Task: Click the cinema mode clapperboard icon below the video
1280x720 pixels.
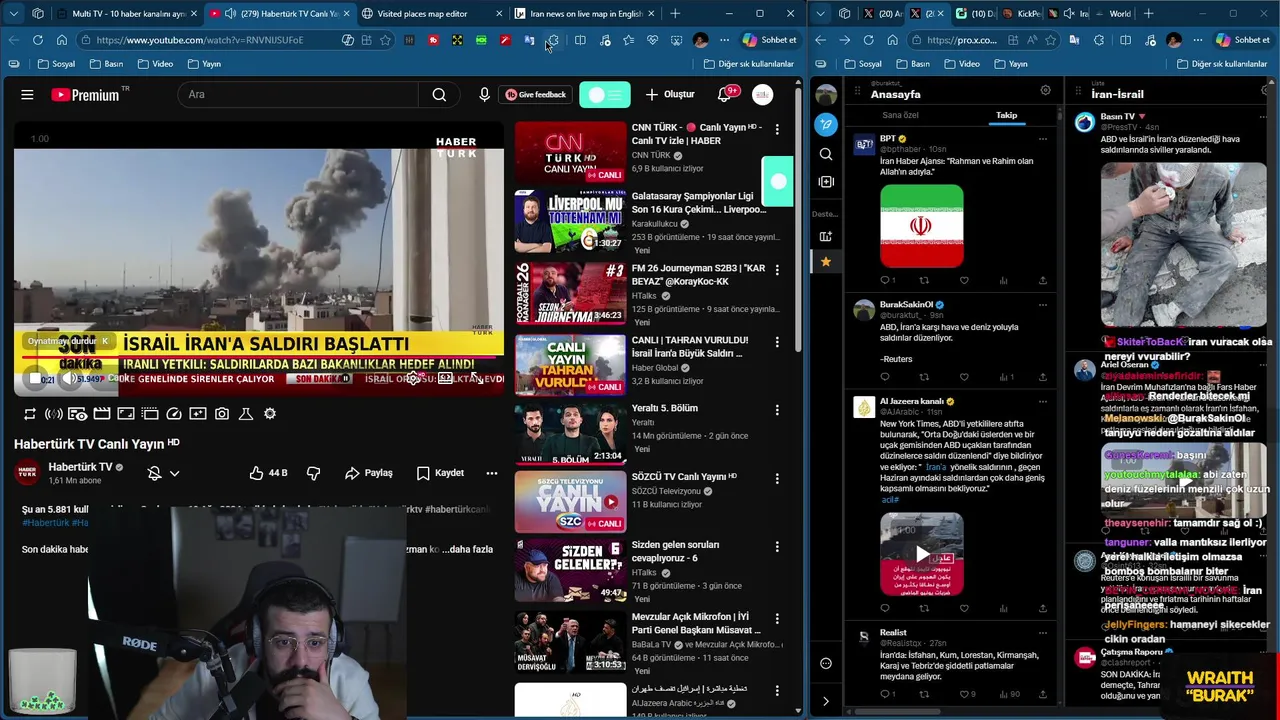Action: (x=102, y=414)
